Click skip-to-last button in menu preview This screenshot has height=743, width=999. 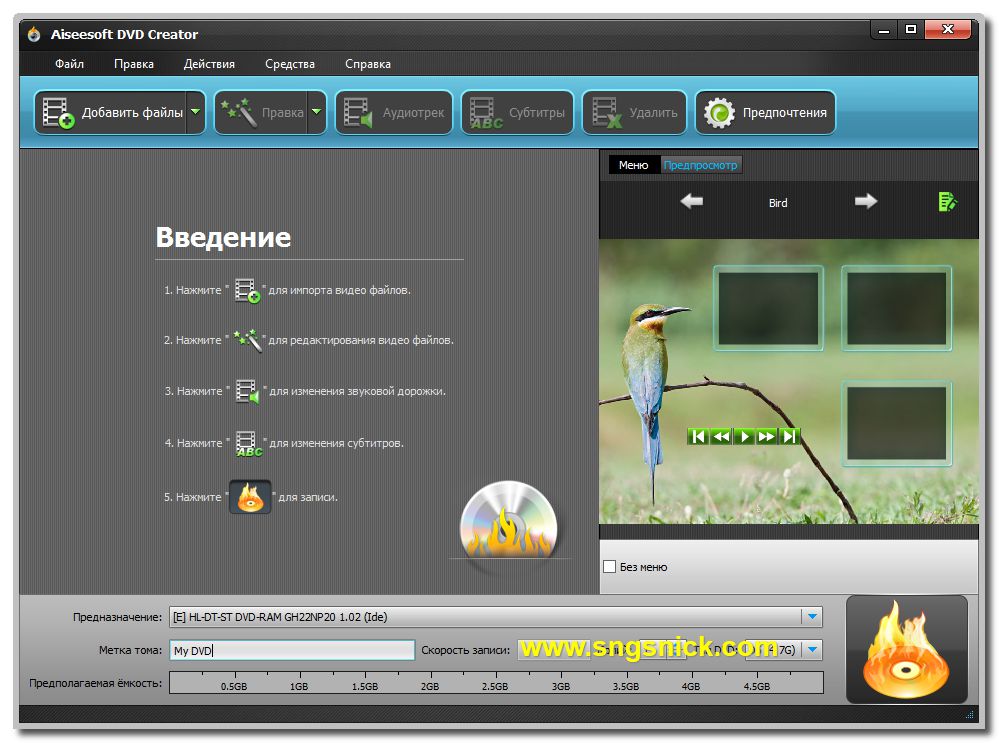pyautogui.click(x=789, y=436)
